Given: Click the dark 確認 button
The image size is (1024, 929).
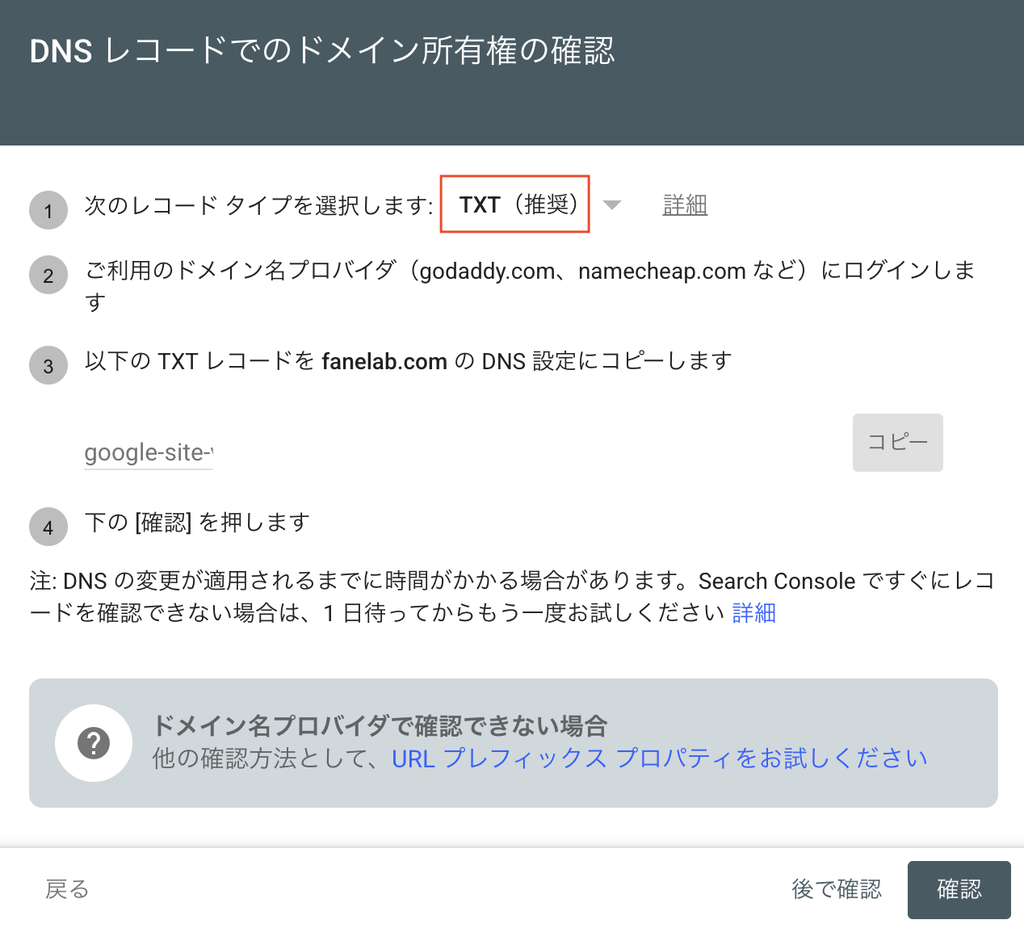Looking at the screenshot, I should [x=959, y=889].
